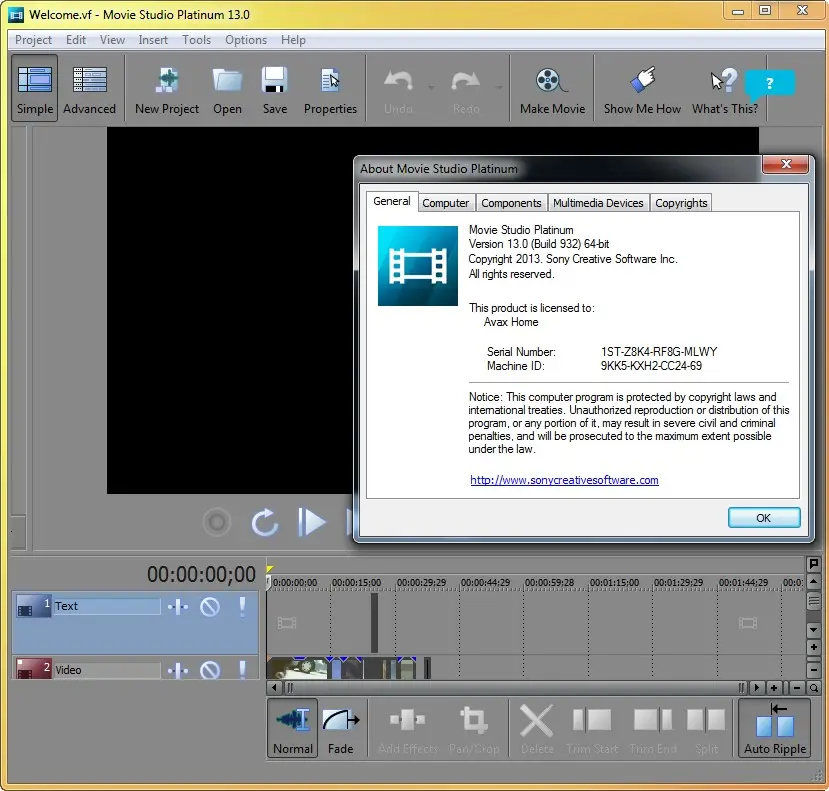The width and height of the screenshot is (829, 791).
Task: Mute the Text track
Action: click(210, 607)
